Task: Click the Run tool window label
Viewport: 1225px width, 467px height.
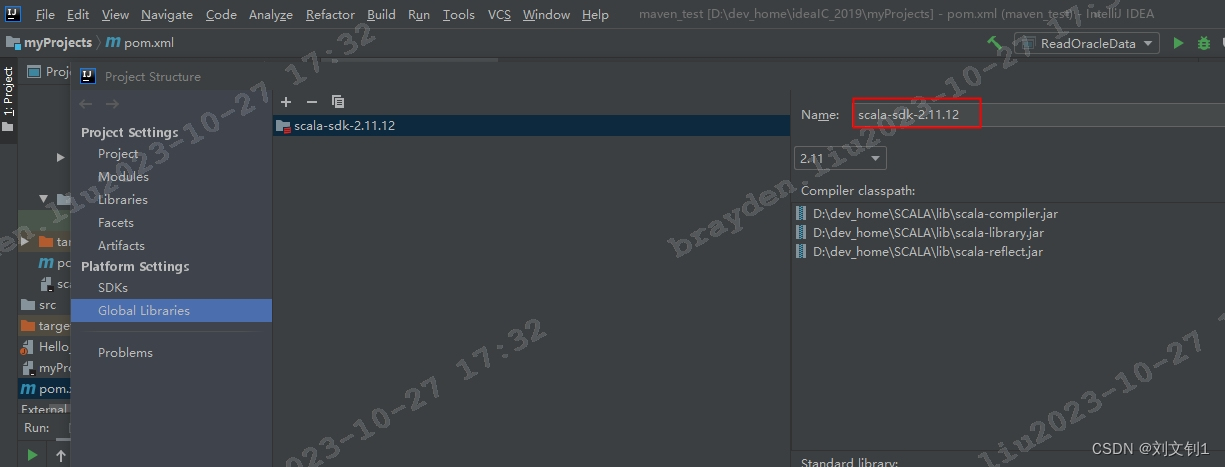Action: pyautogui.click(x=36, y=428)
